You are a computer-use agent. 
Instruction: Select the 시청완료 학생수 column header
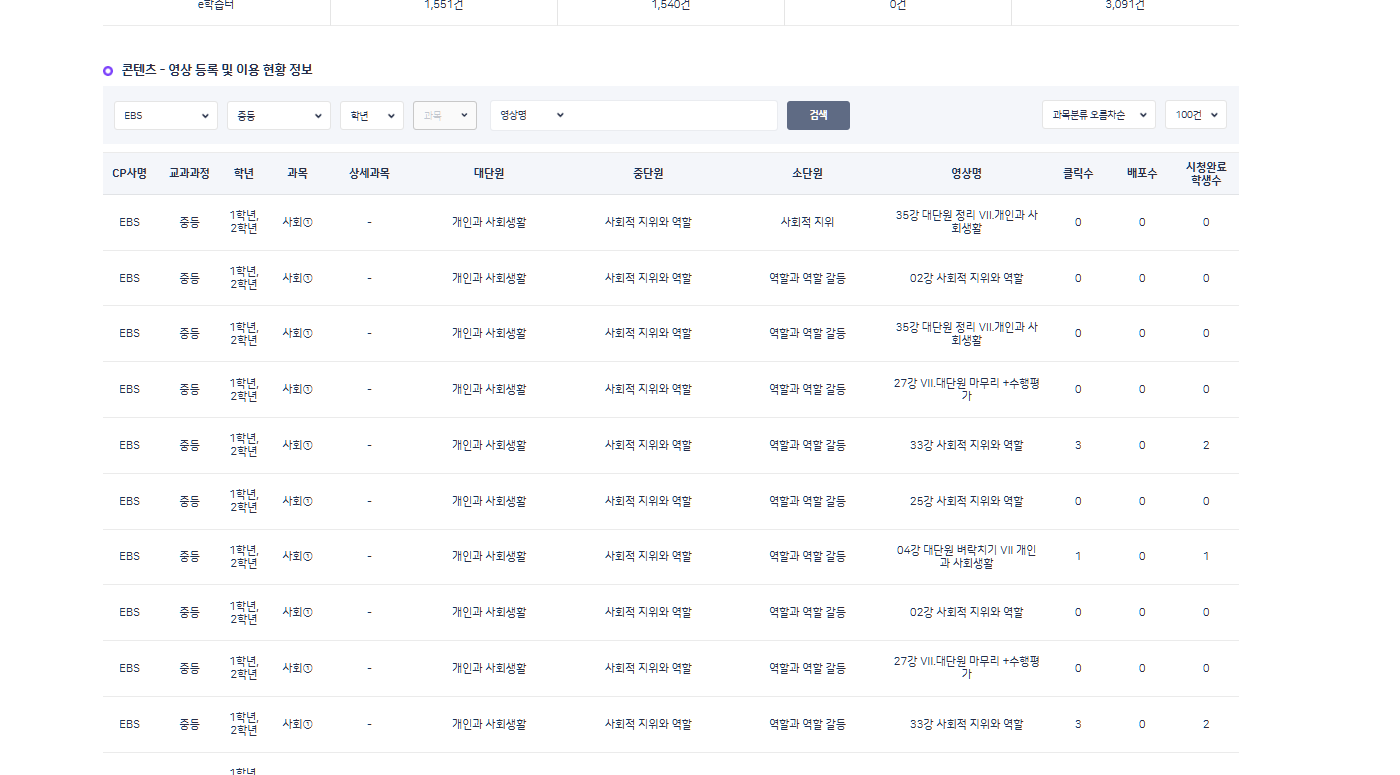1205,173
